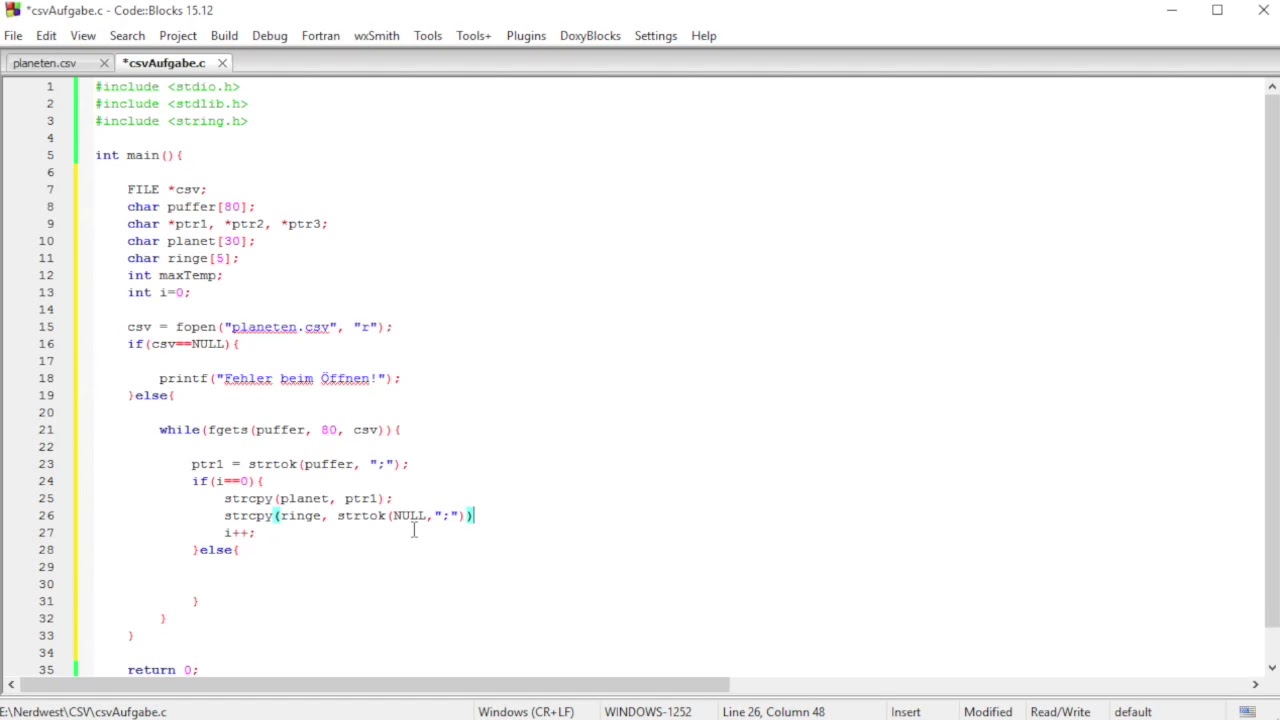Click the printf("Fehler beim Öffnen!") line
This screenshot has width=1280, height=720.
[280, 378]
